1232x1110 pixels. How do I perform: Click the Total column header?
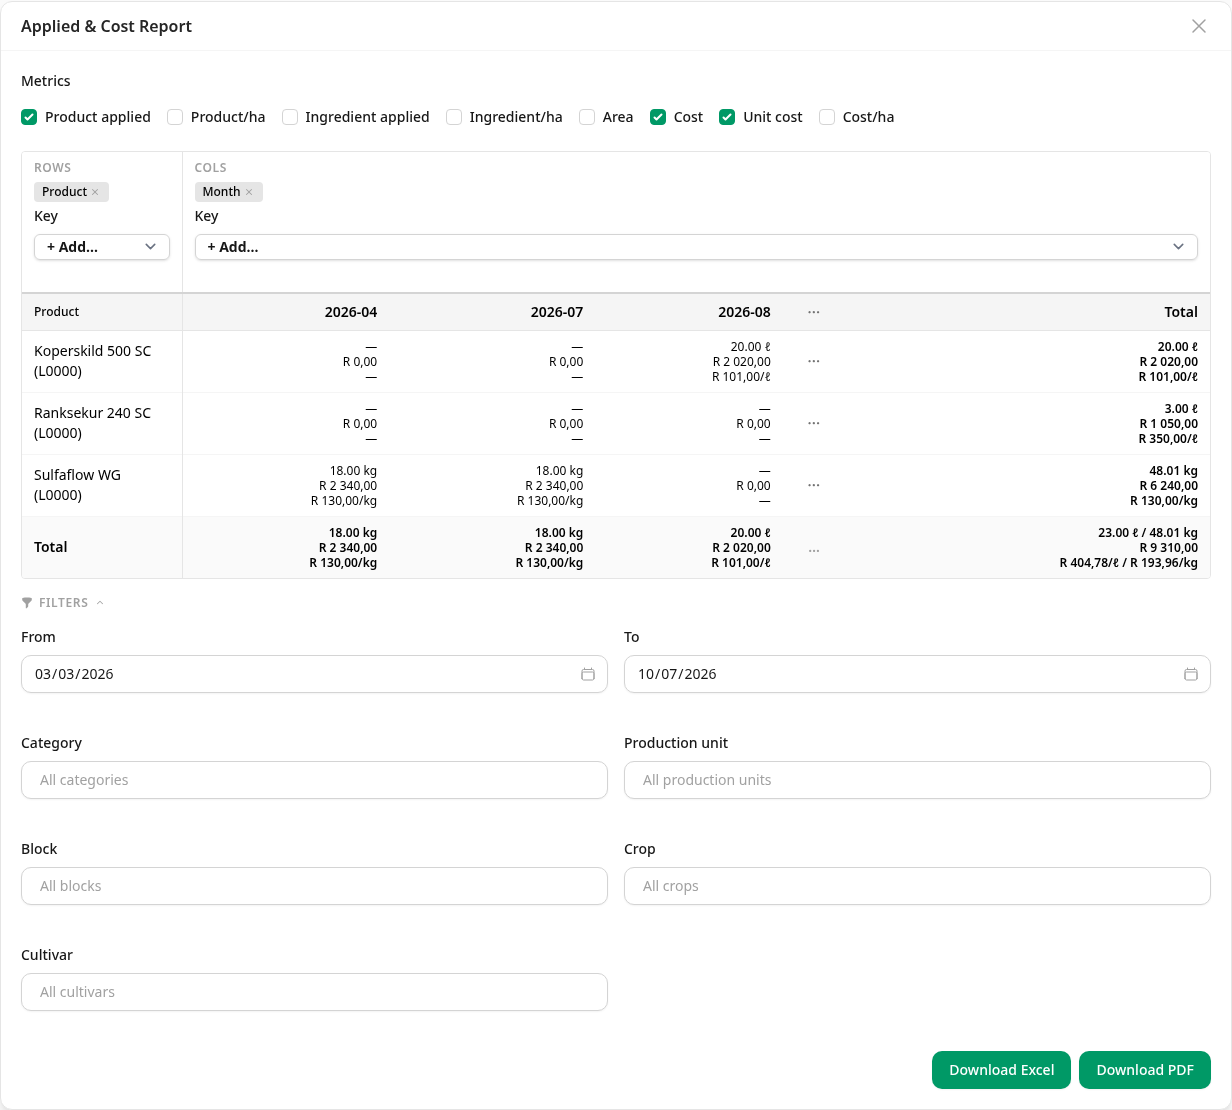click(1181, 312)
